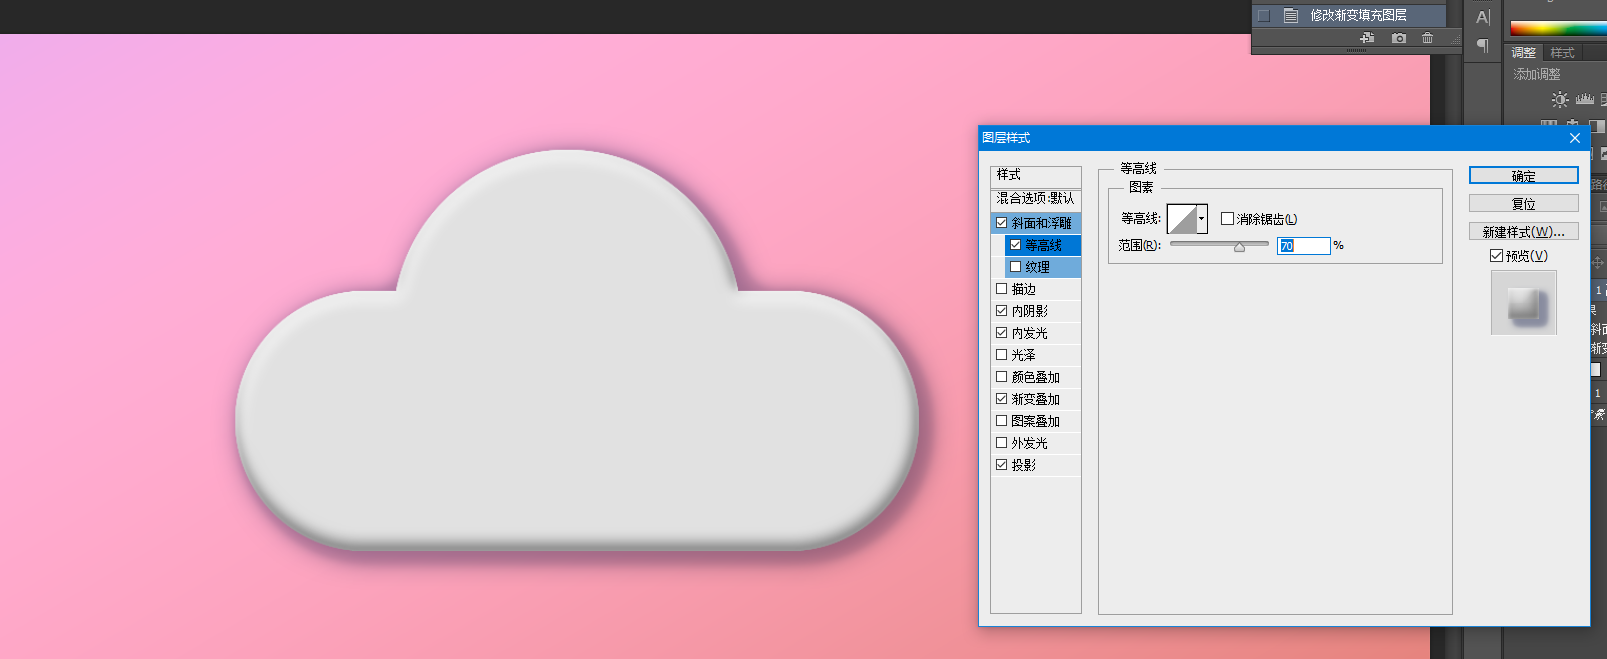Uncheck the 内阴影 checkbox
1607x659 pixels.
[x=1002, y=311]
